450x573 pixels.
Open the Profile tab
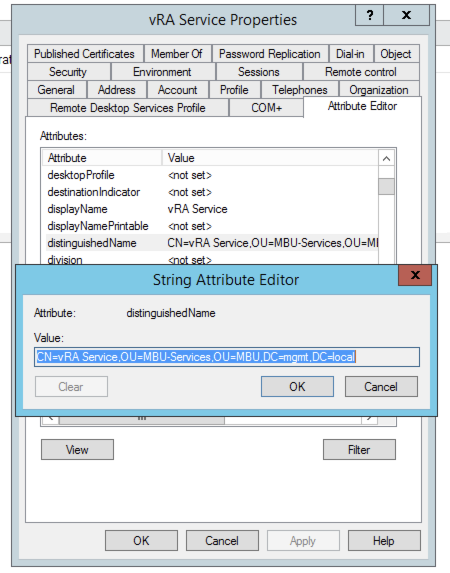[234, 90]
